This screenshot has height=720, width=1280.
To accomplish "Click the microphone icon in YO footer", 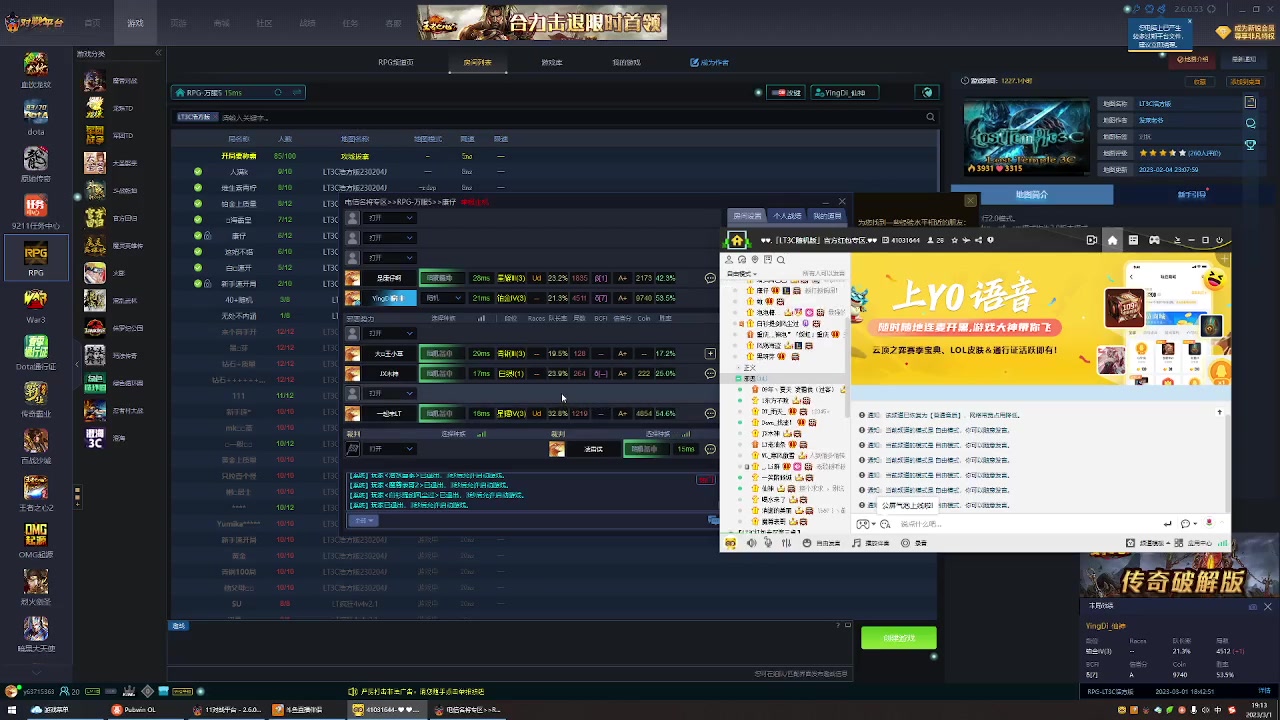I will (768, 543).
